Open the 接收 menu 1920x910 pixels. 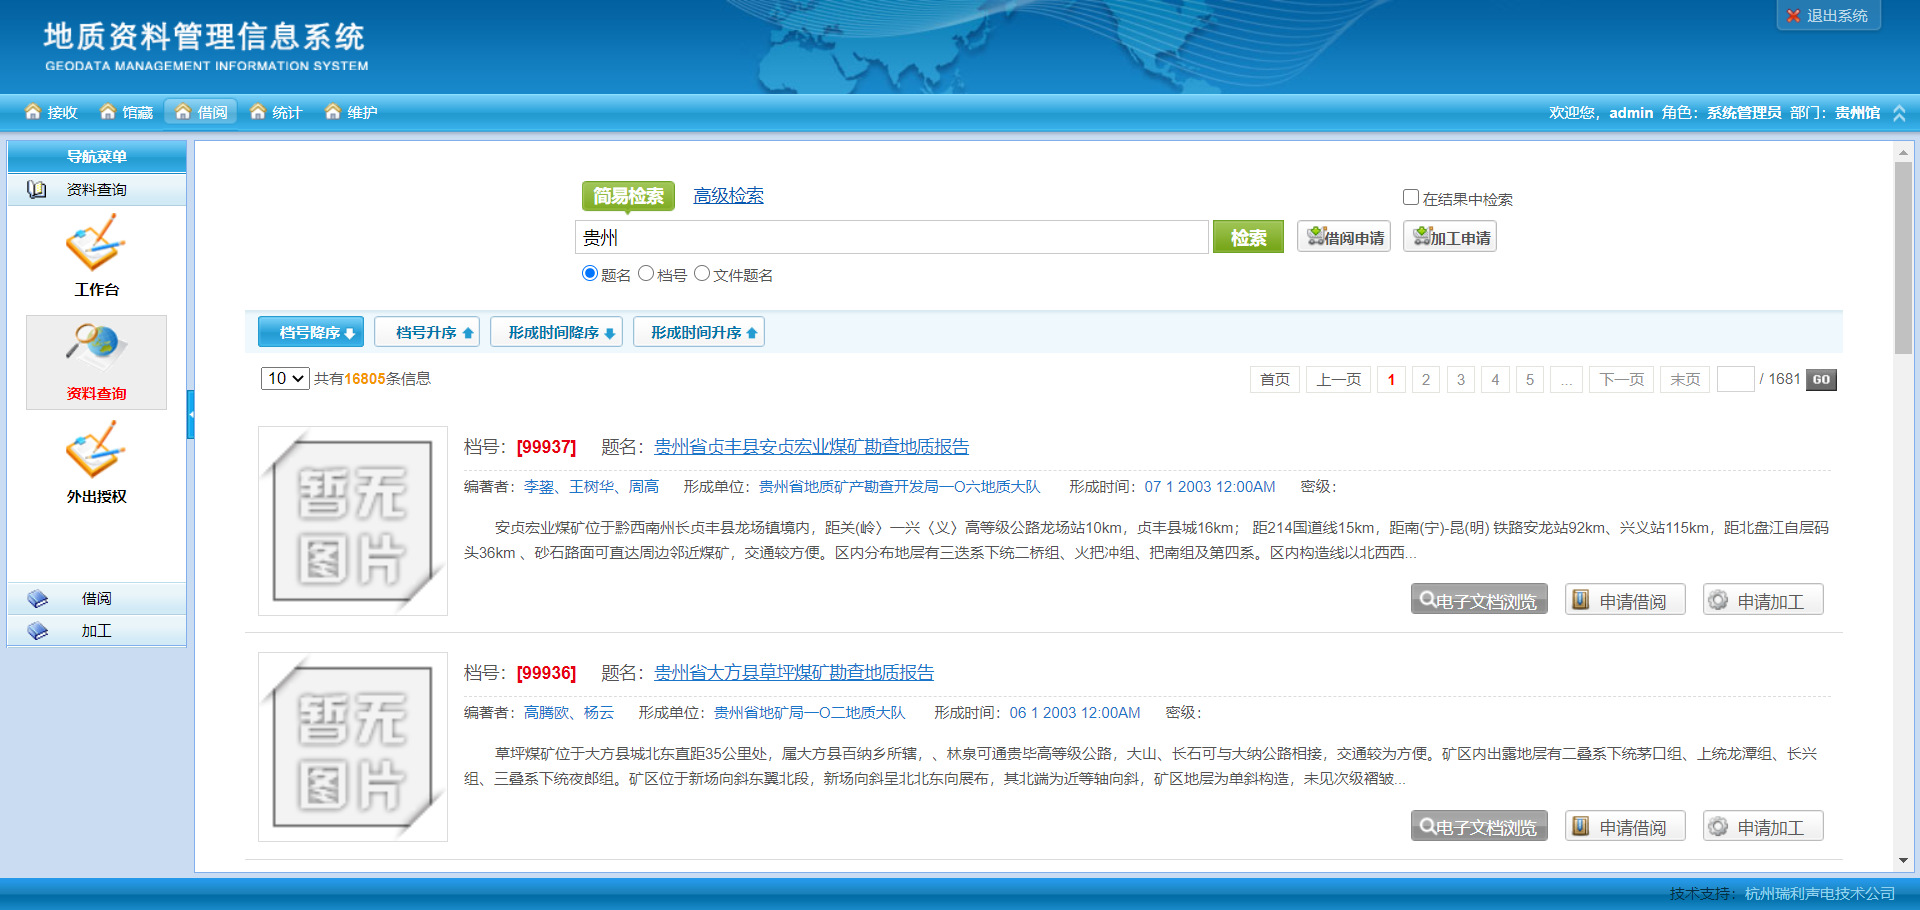[x=51, y=112]
